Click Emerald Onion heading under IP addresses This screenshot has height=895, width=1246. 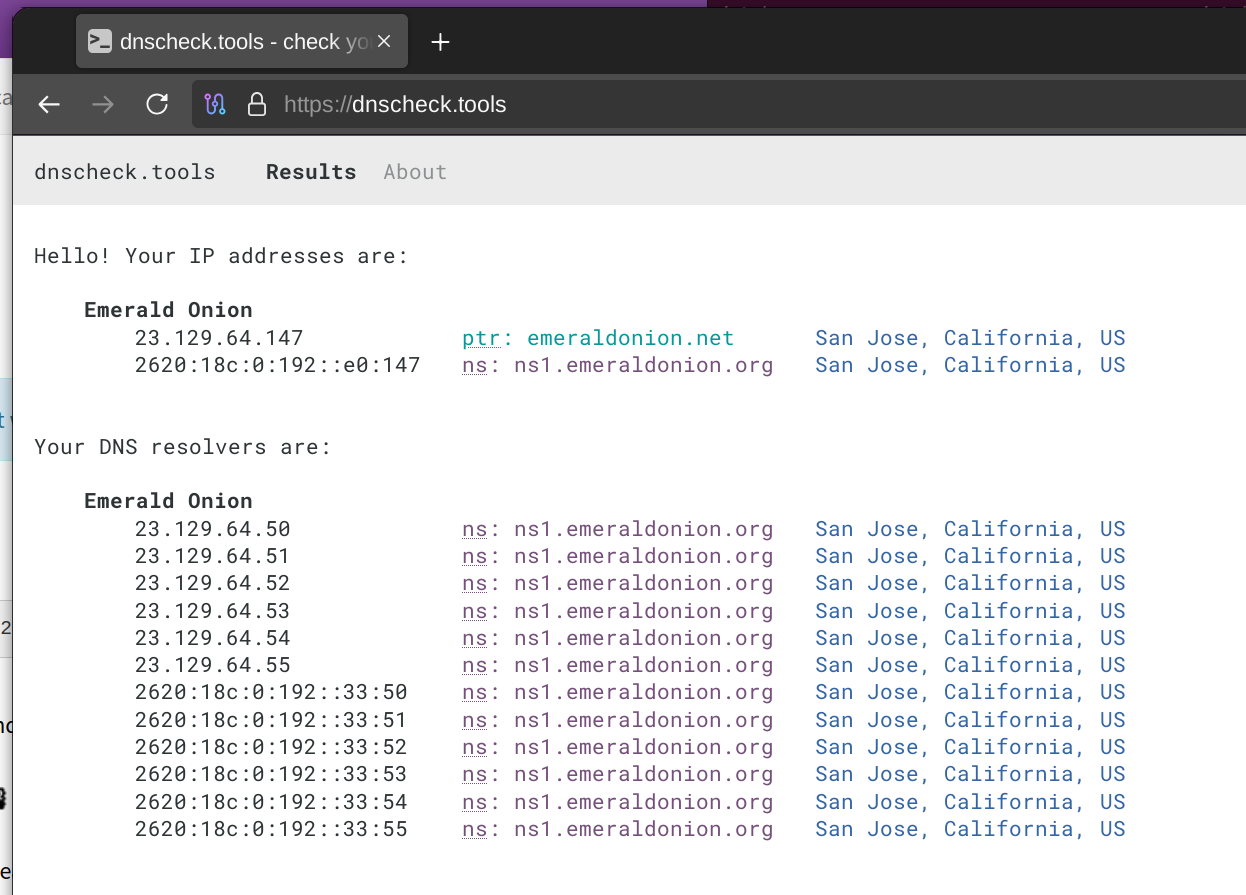[x=168, y=310]
